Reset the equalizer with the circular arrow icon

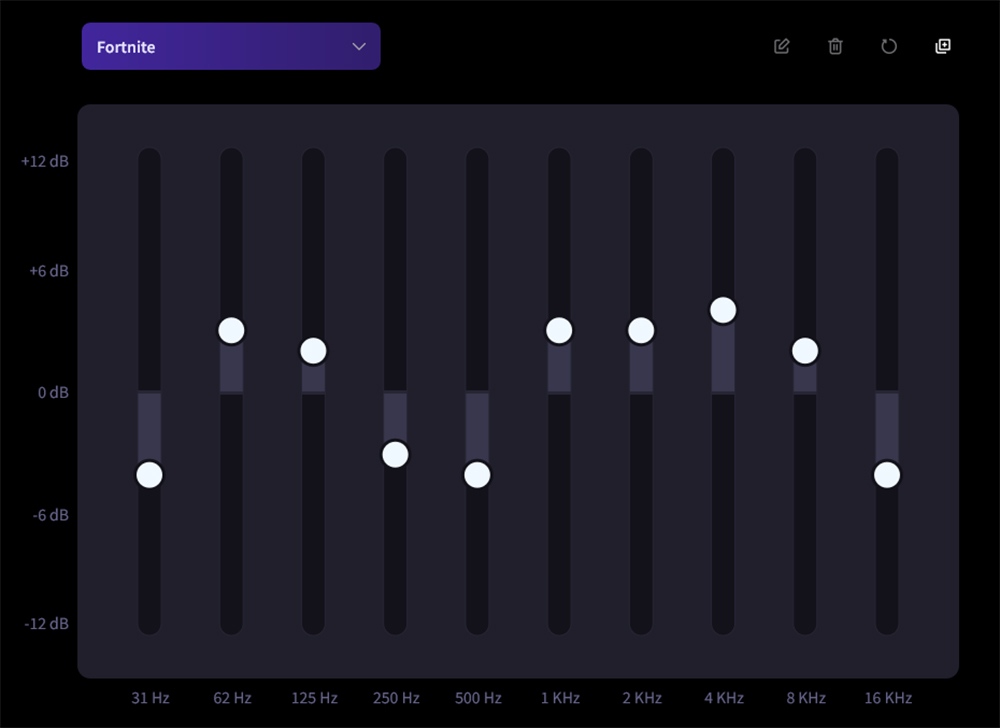(889, 46)
